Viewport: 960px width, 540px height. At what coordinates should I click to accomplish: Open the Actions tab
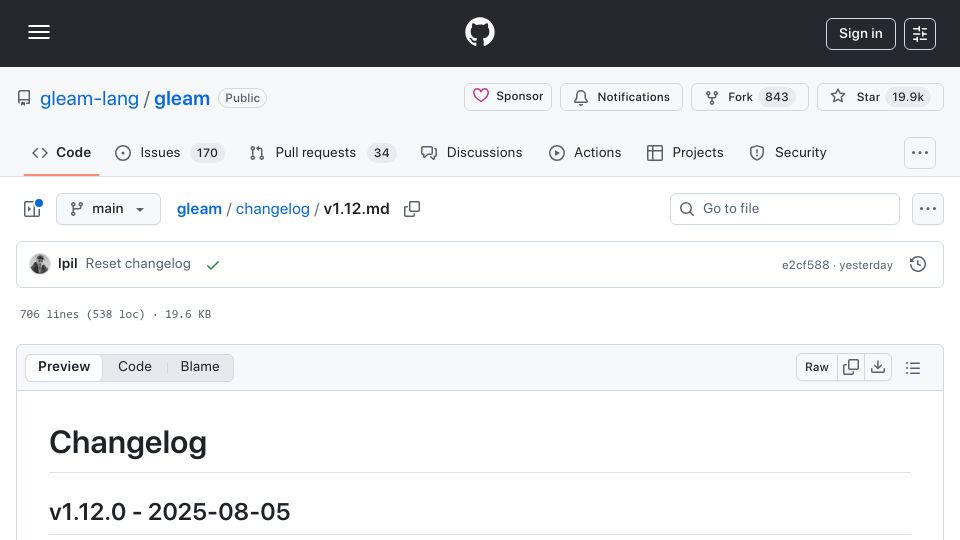coord(585,152)
